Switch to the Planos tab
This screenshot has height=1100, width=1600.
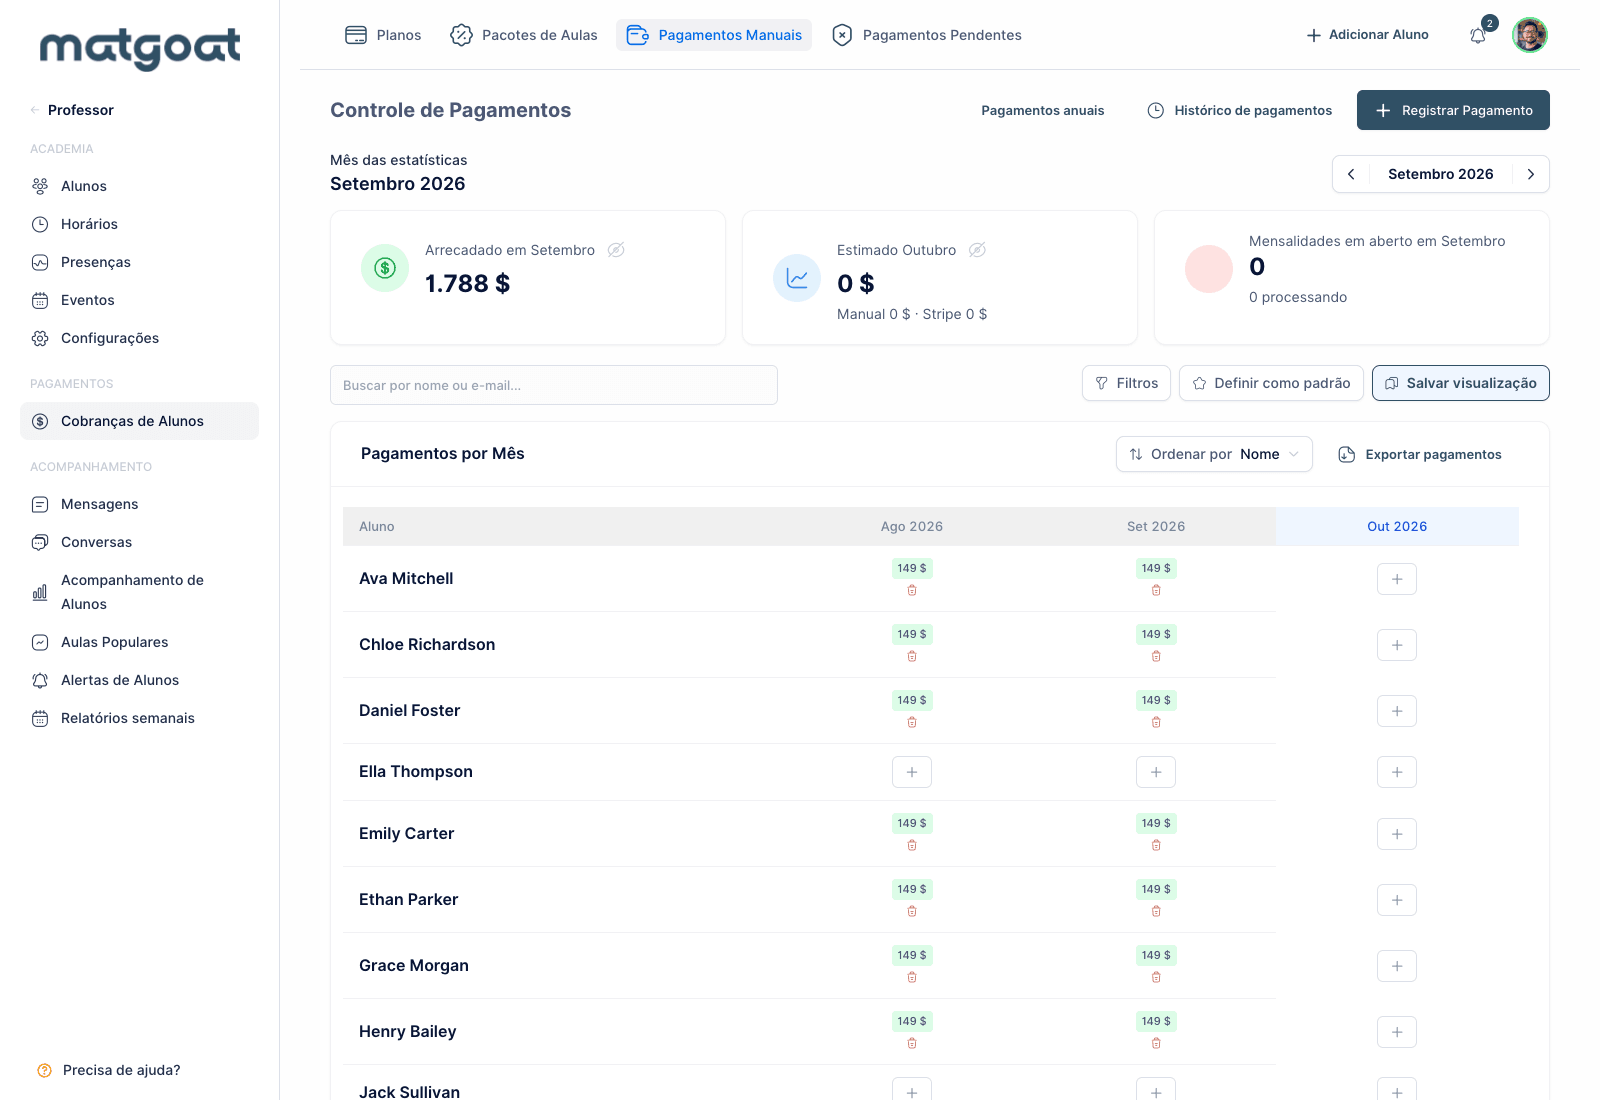(x=383, y=35)
